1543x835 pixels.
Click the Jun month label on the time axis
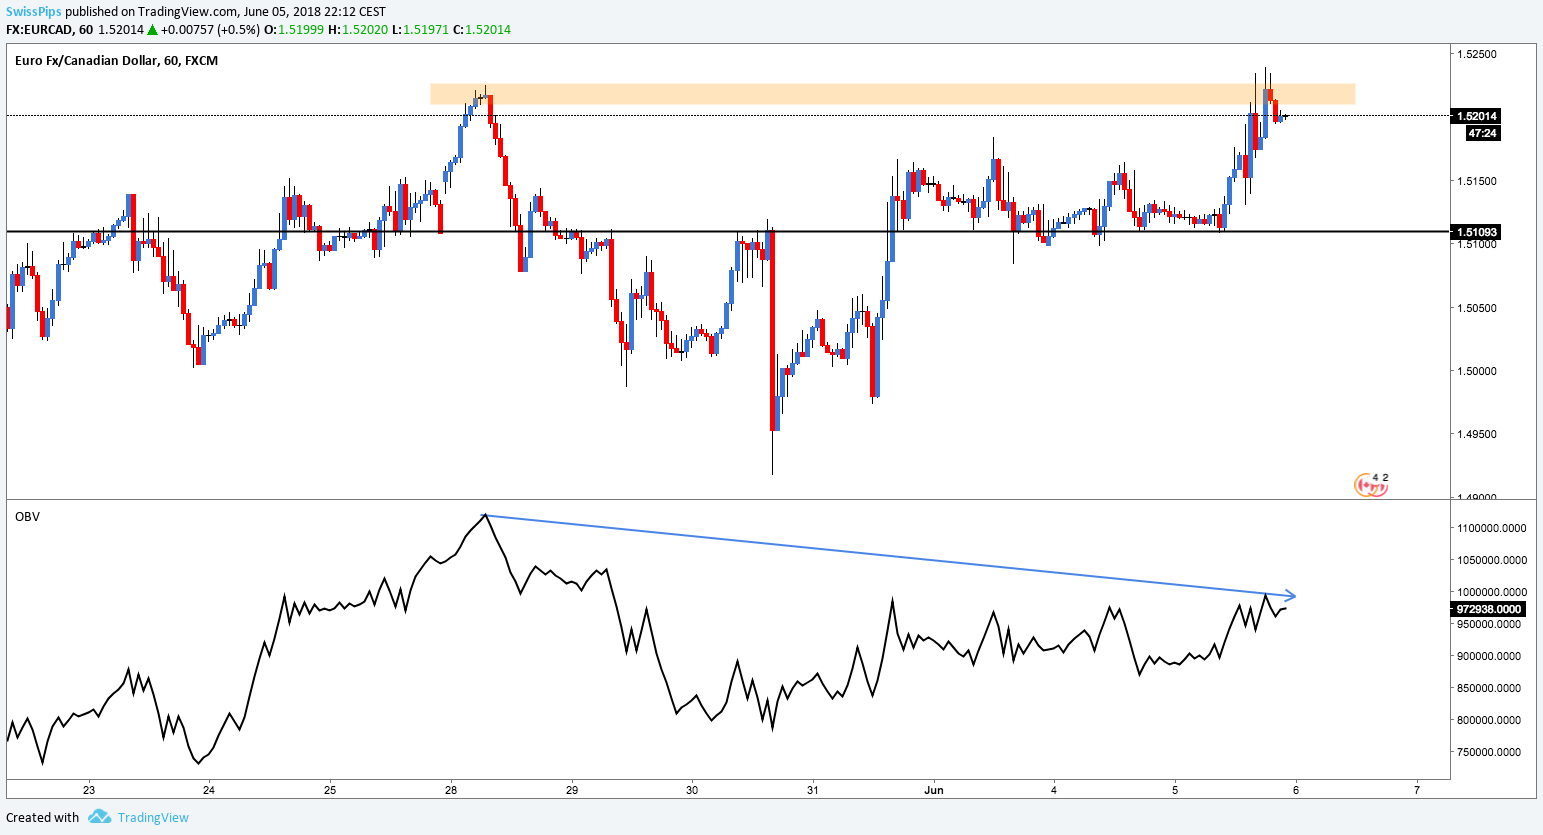934,790
